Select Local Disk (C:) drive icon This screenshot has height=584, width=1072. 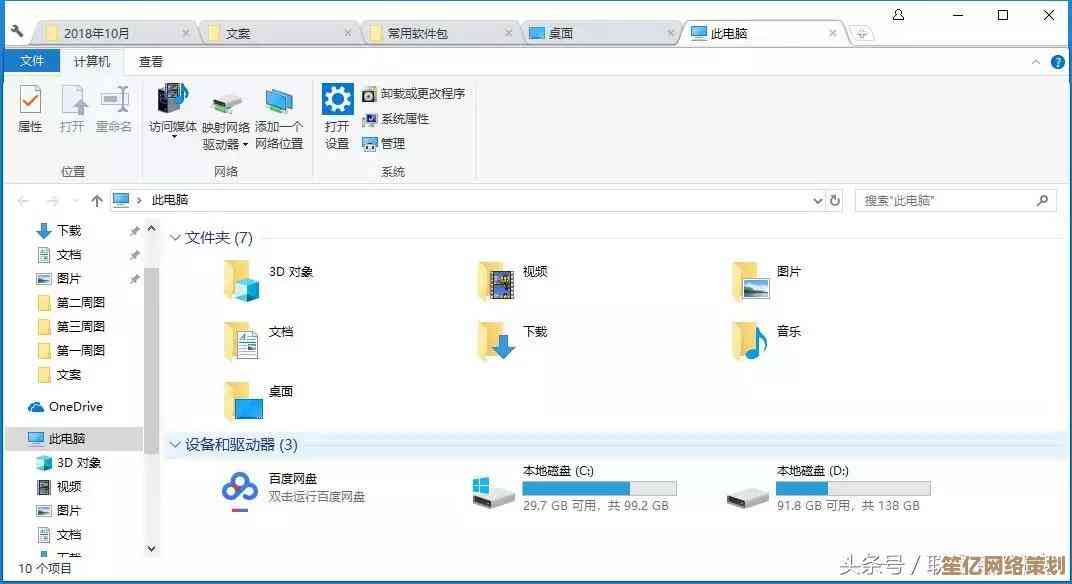click(494, 490)
